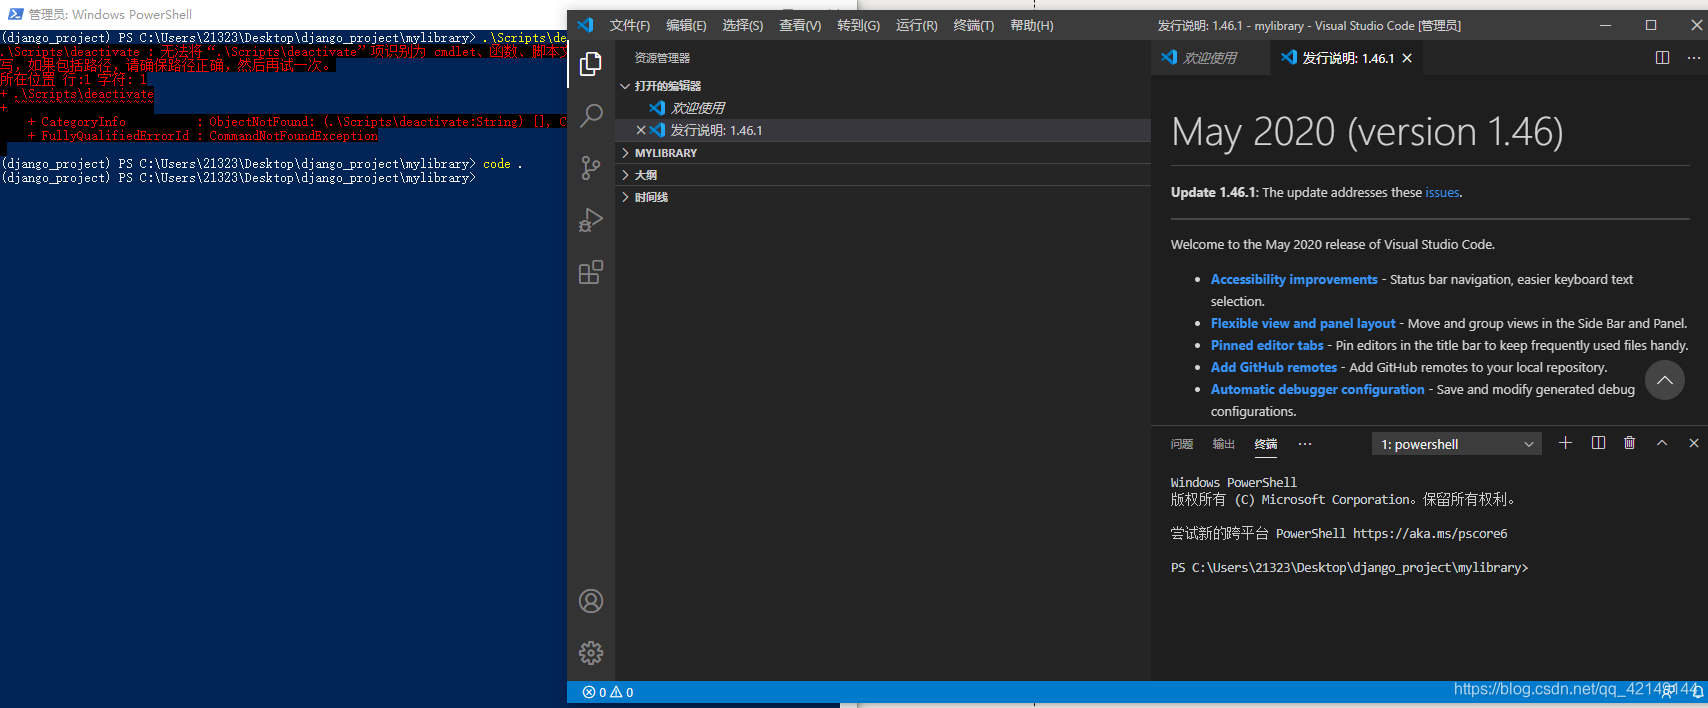The height and width of the screenshot is (708, 1708).
Task: Click the PowerShell window title bar icon
Action: 14,14
